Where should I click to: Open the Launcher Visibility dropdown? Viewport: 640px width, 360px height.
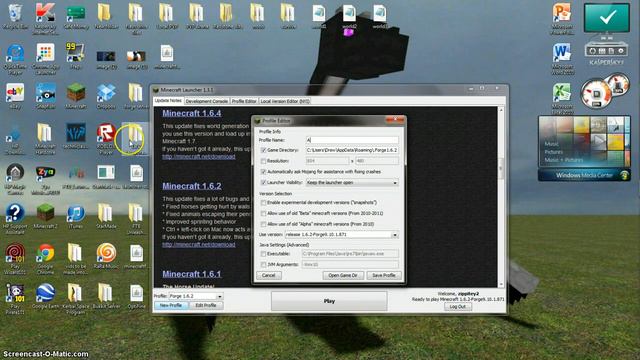[x=352, y=182]
